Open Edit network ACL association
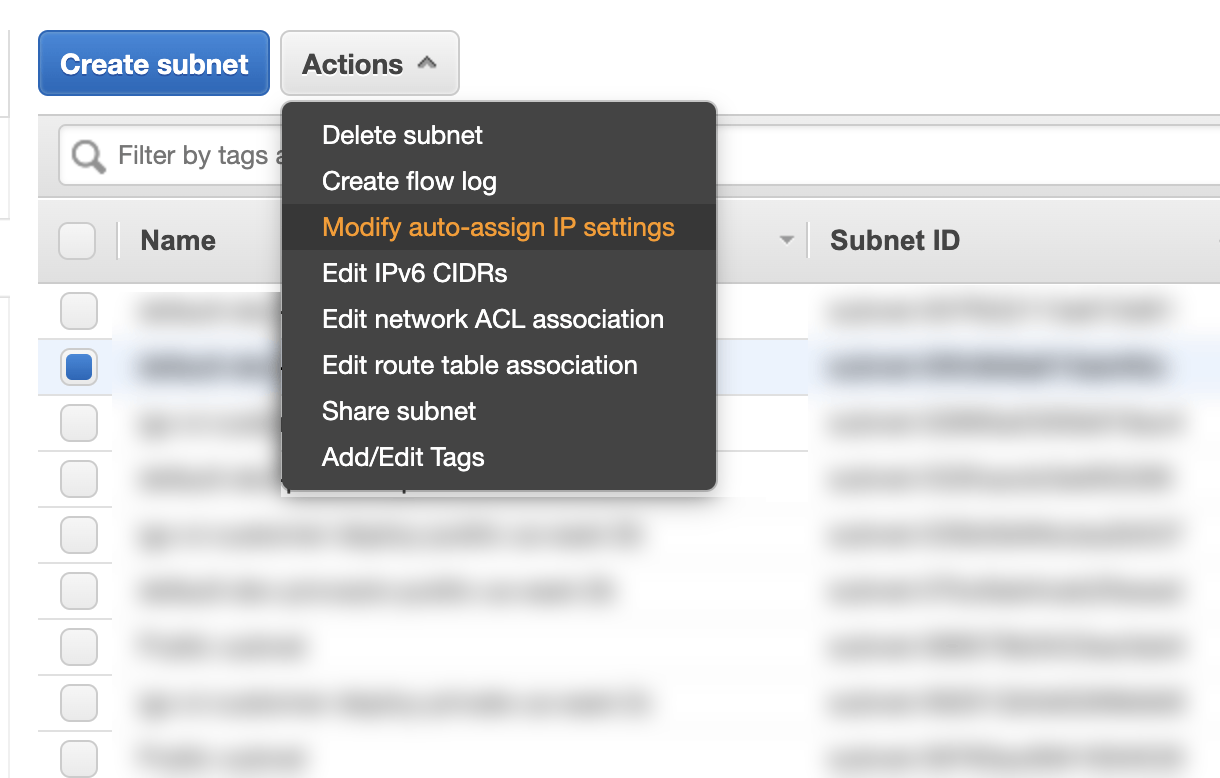The image size is (1220, 778). 492,319
